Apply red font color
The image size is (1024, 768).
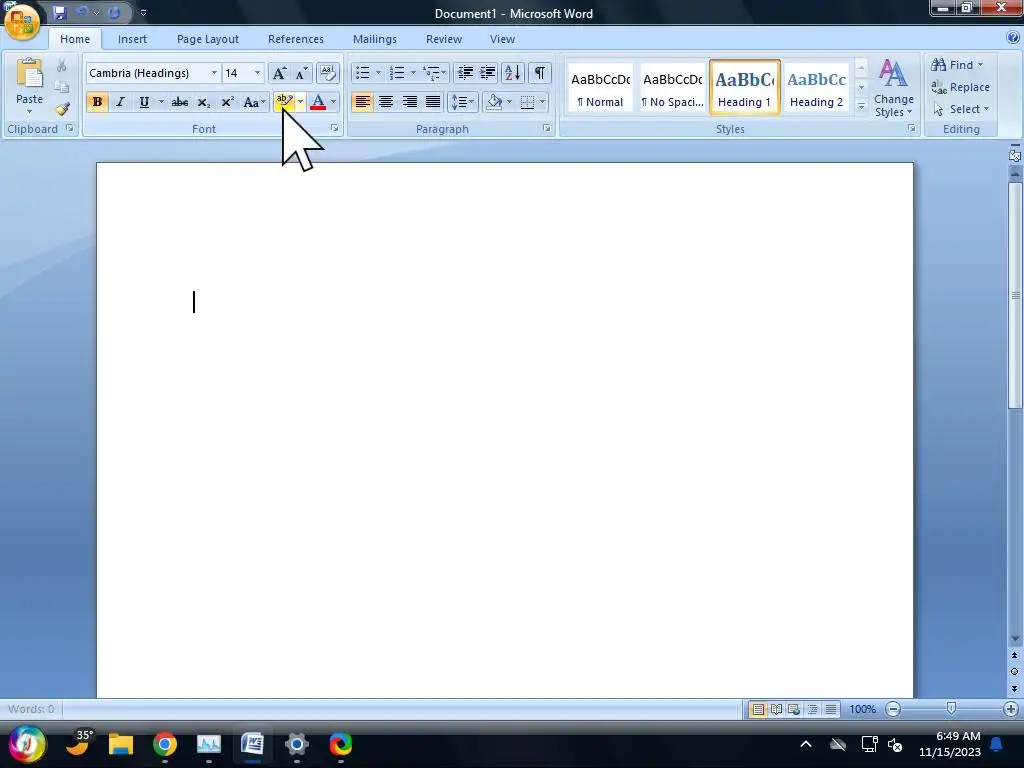pos(318,102)
